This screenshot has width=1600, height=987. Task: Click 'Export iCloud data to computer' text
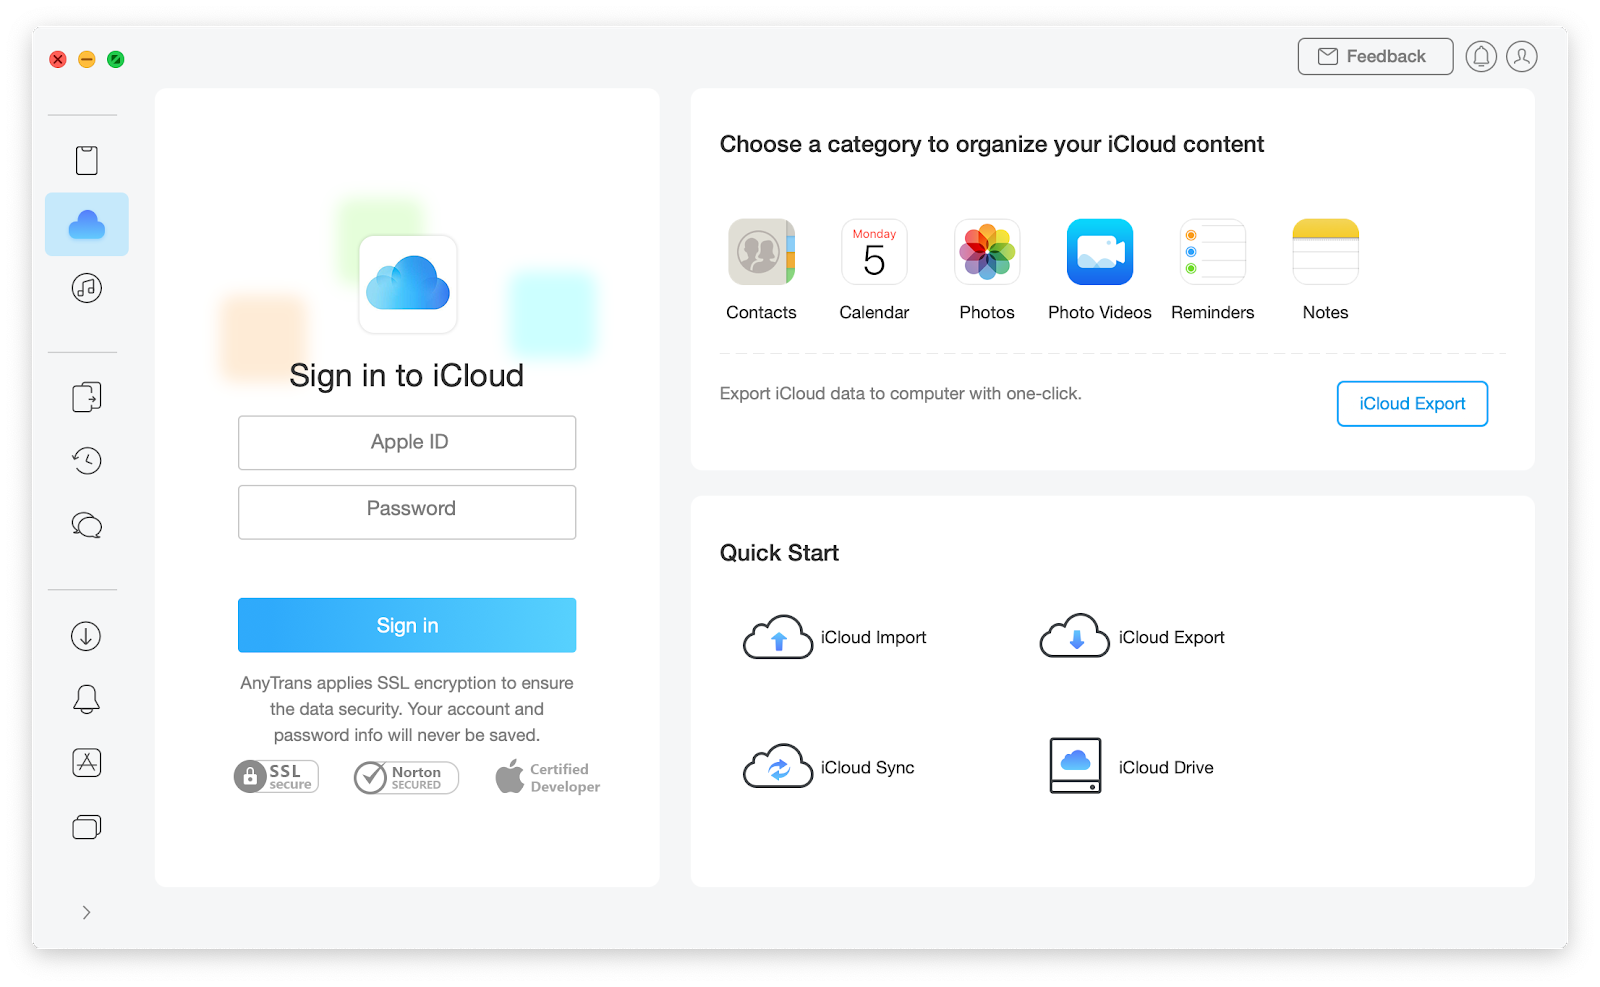(900, 394)
